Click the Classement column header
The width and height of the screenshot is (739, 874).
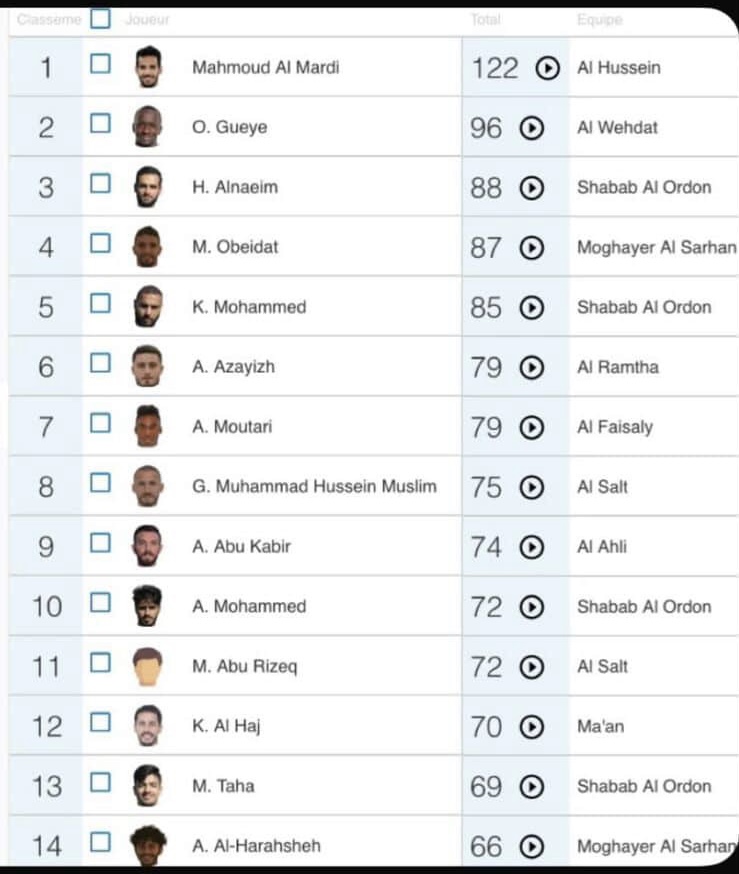[x=49, y=20]
